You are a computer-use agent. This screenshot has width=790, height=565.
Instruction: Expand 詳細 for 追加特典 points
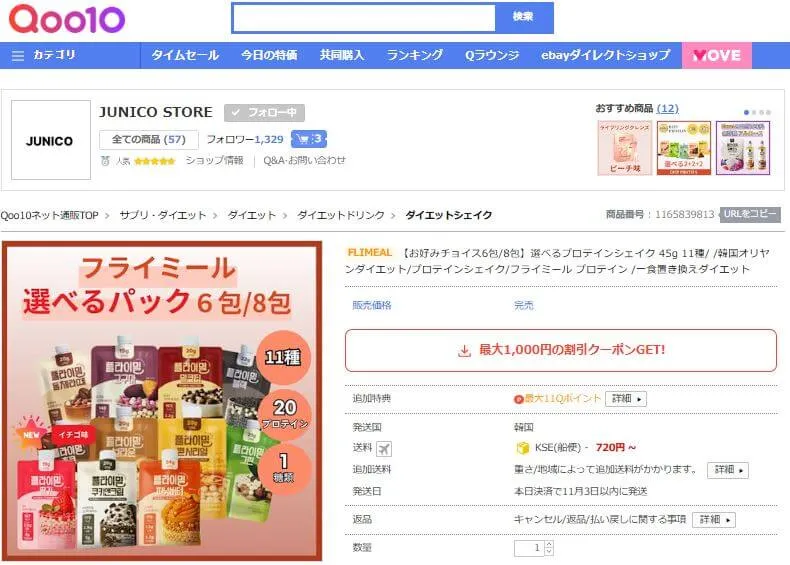click(x=626, y=399)
